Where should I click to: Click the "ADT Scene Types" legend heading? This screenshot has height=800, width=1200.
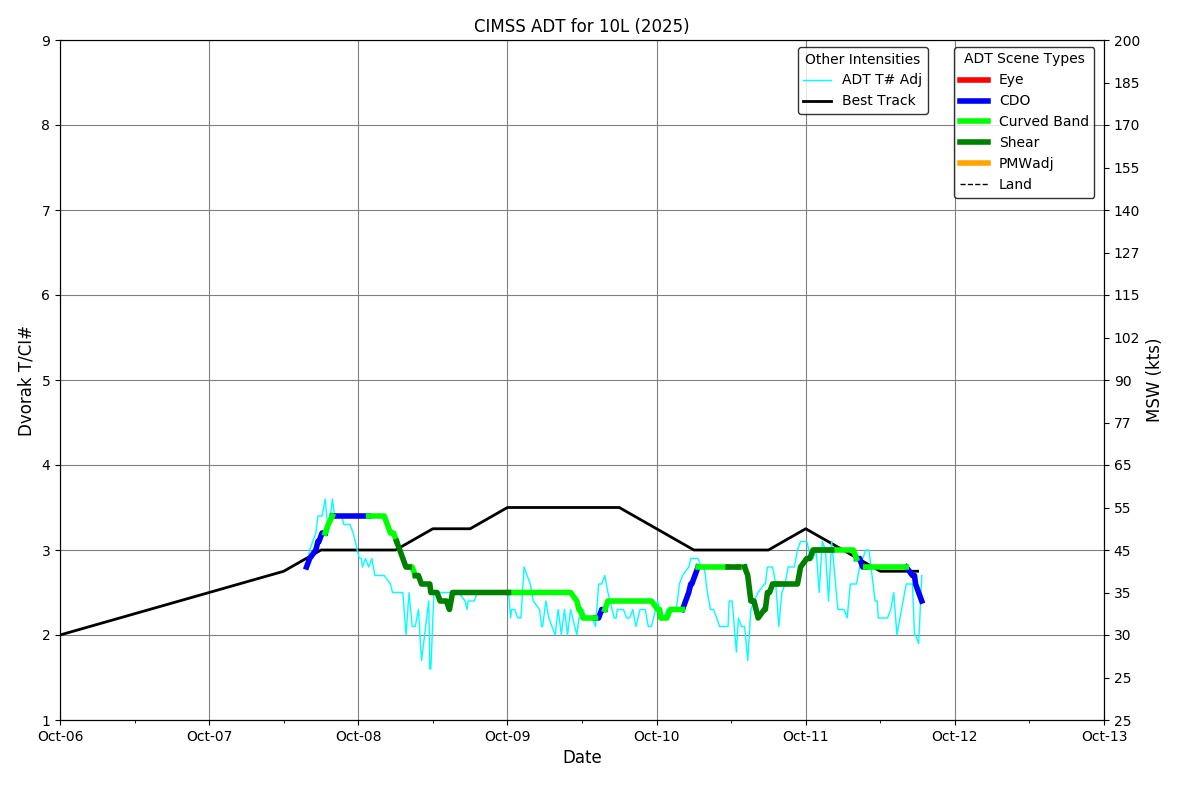pyautogui.click(x=1024, y=59)
